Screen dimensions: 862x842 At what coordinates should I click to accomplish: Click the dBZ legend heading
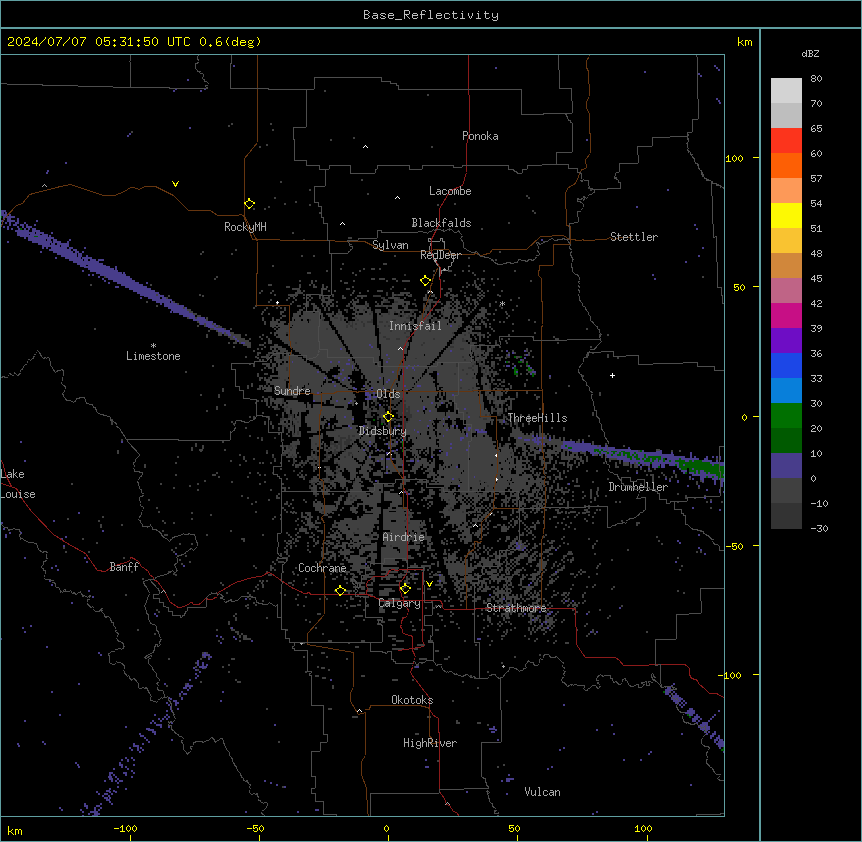(x=810, y=54)
